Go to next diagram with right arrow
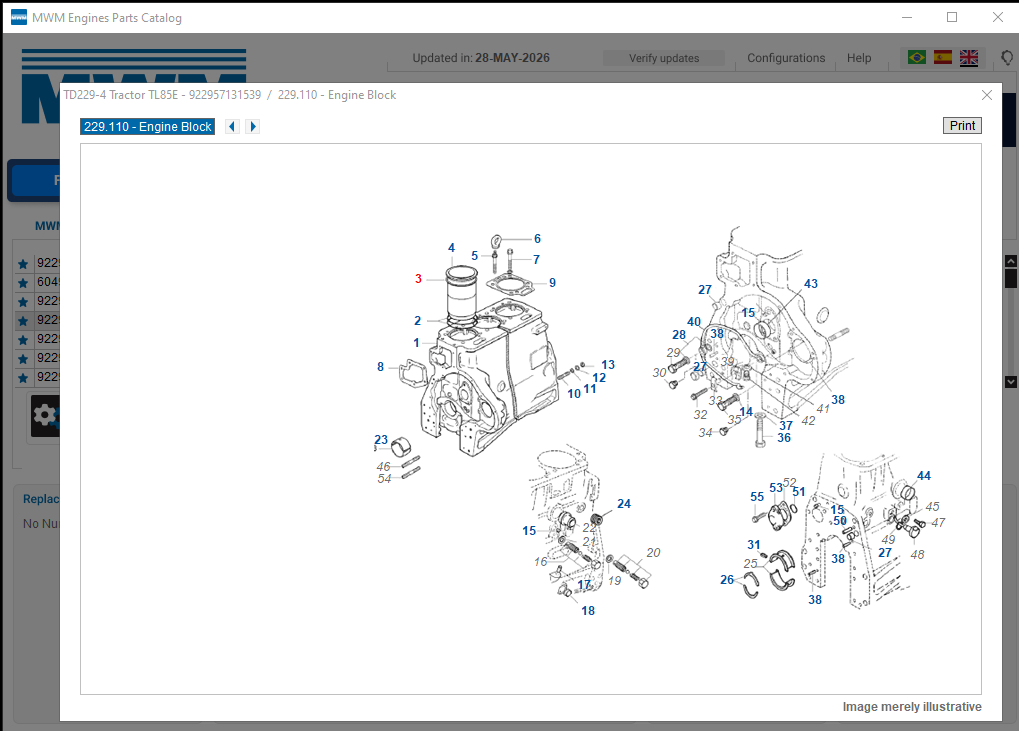The width and height of the screenshot is (1019, 731). point(253,127)
